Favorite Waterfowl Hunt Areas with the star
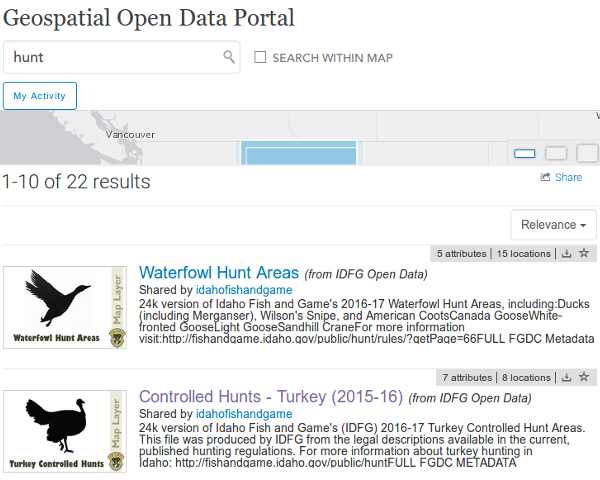The image size is (600, 480). (x=584, y=254)
